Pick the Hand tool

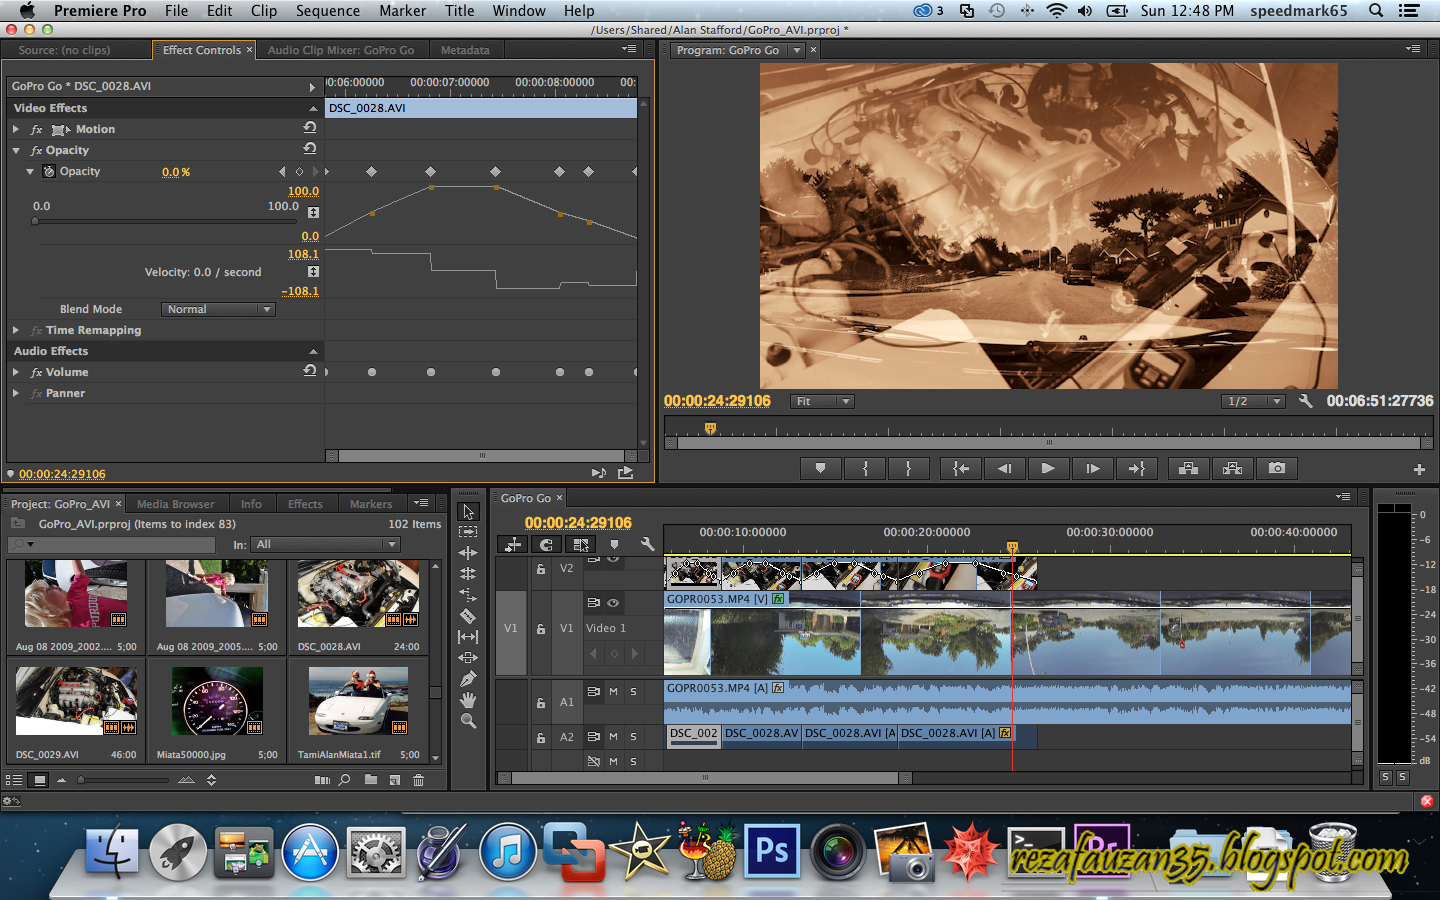(x=468, y=700)
